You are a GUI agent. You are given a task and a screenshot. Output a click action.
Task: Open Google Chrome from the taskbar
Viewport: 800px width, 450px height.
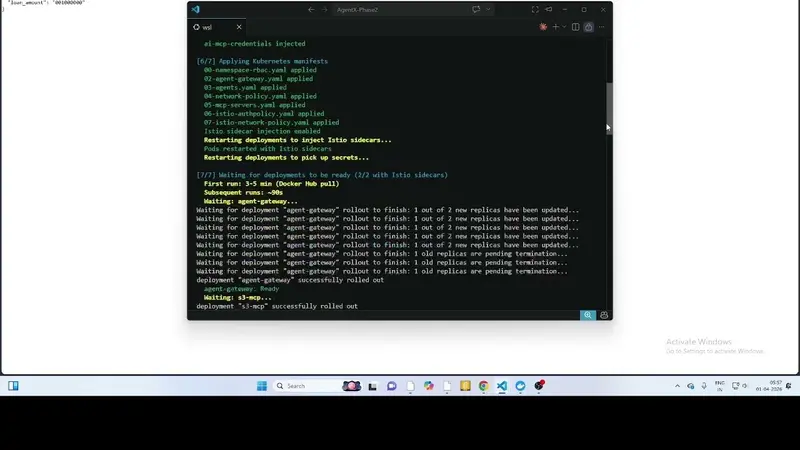pyautogui.click(x=484, y=386)
